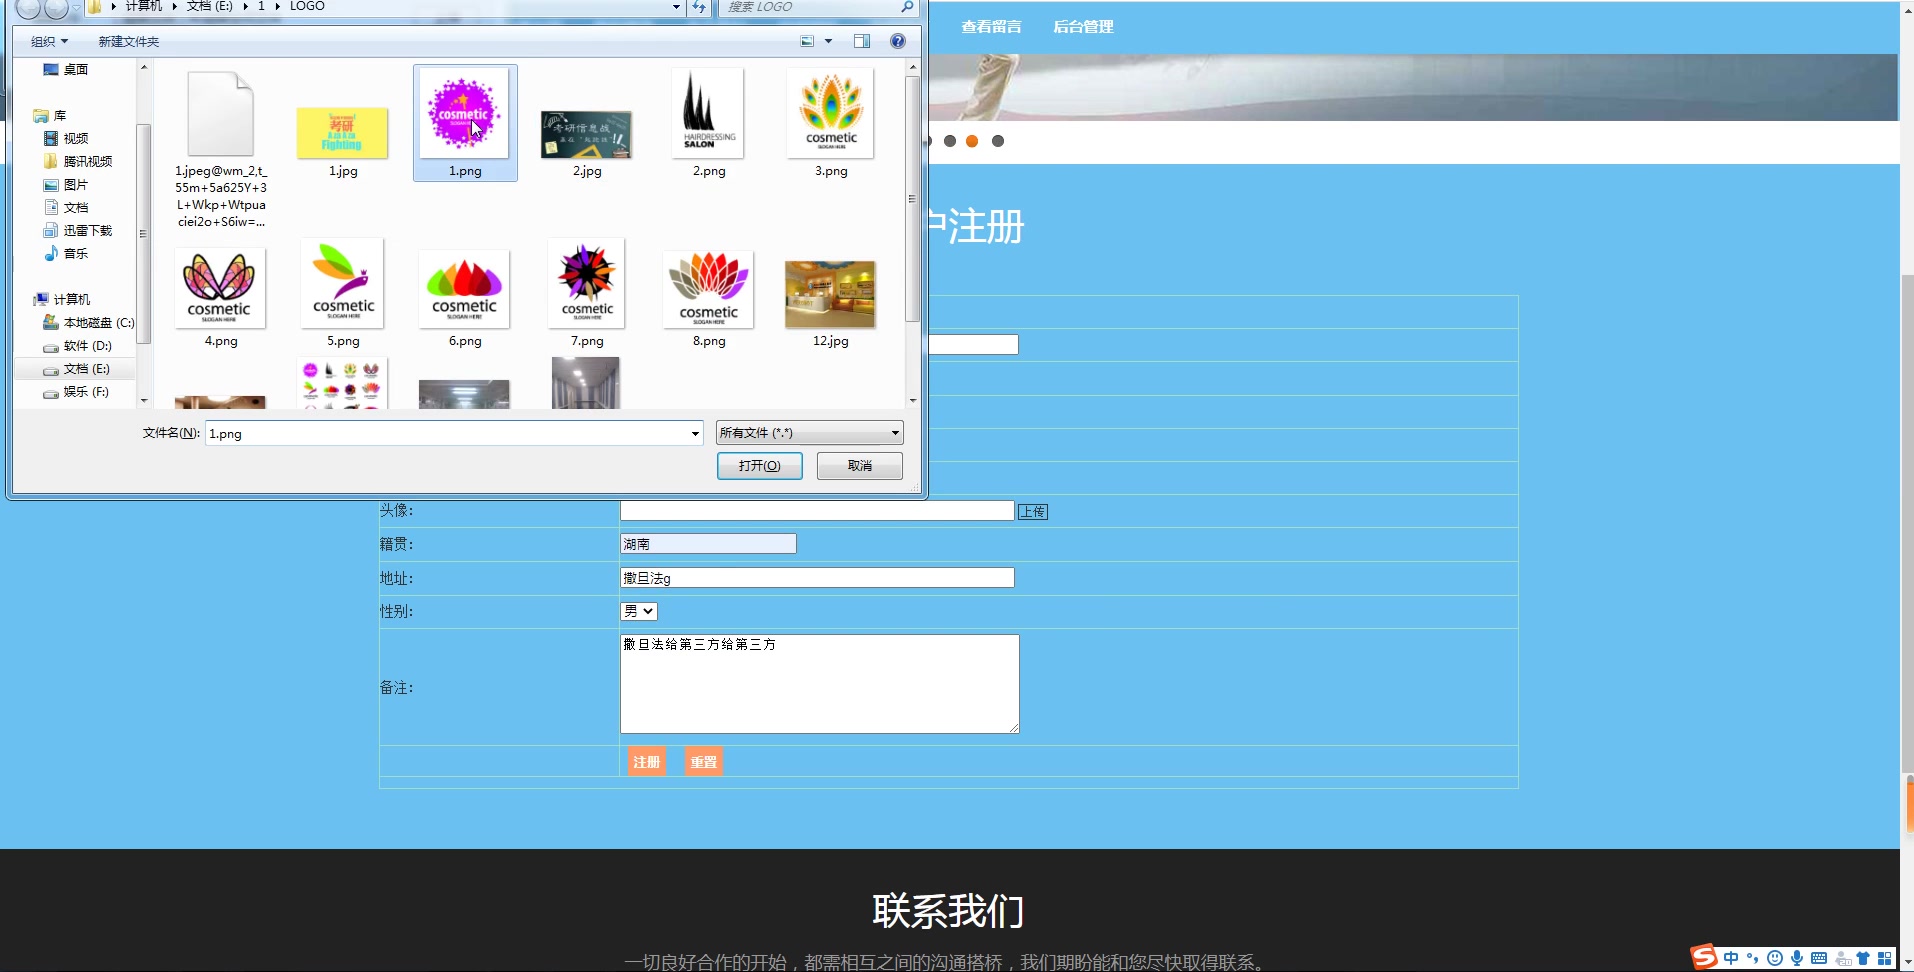Open the 文件名 dropdown arrow
Image resolution: width=1914 pixels, height=972 pixels.
point(695,433)
